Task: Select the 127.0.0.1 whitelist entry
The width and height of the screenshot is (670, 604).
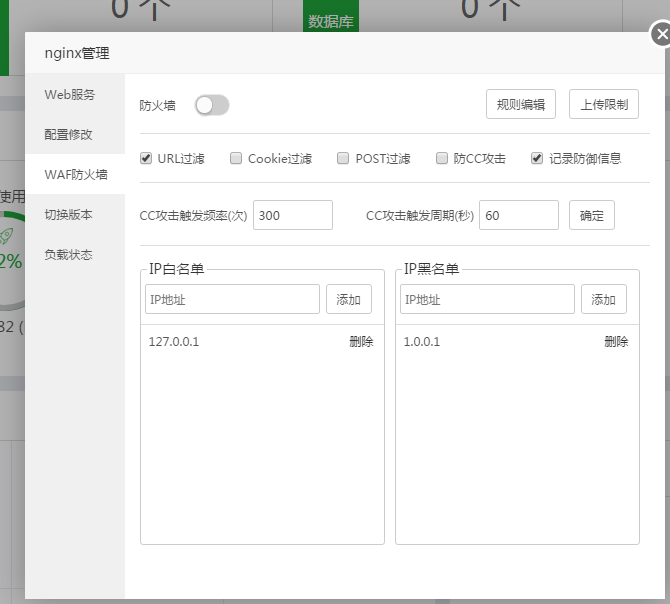Action: pos(174,342)
